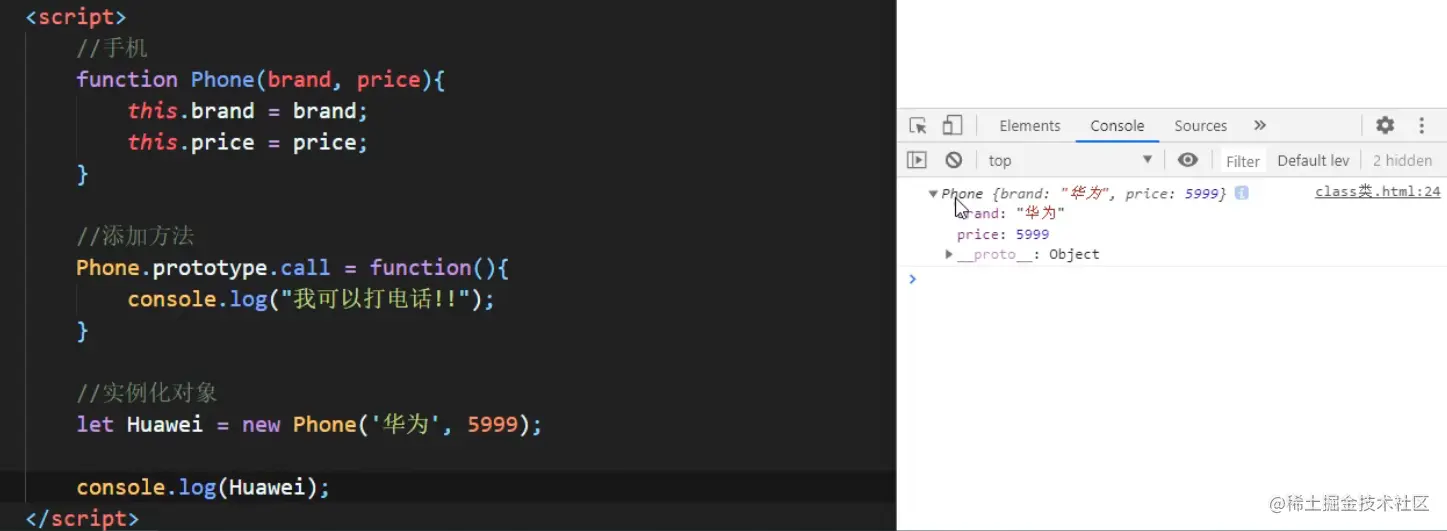Click the console.log("我可以打电话!!") line
The width and height of the screenshot is (1447, 531).
311,299
